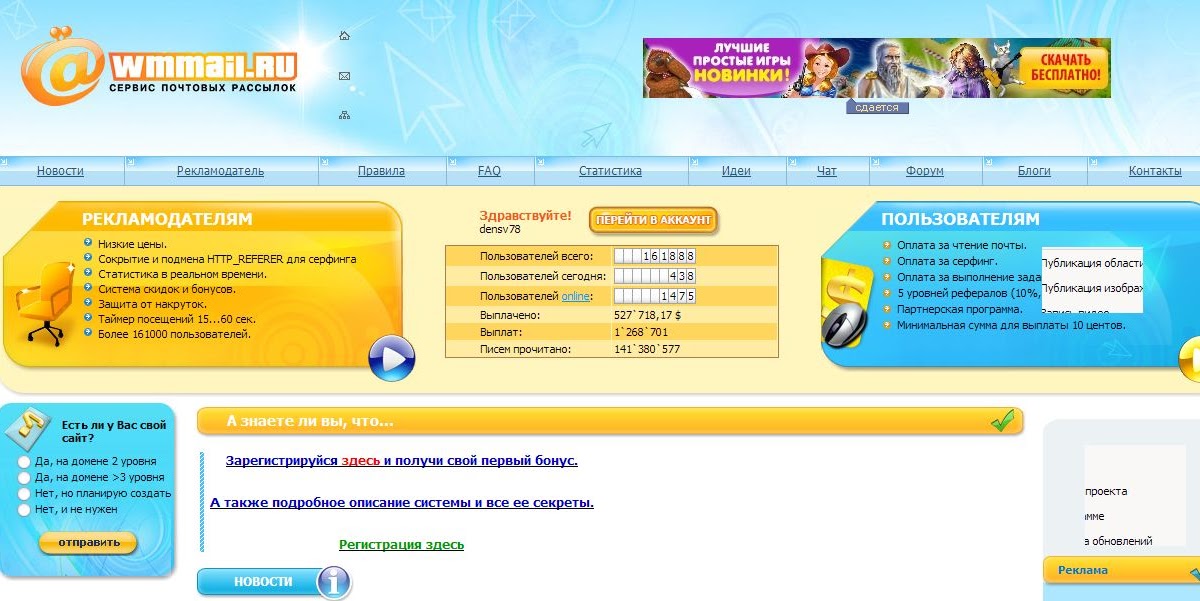Click the green checkmark icon
This screenshot has width=1200, height=601.
click(1003, 421)
